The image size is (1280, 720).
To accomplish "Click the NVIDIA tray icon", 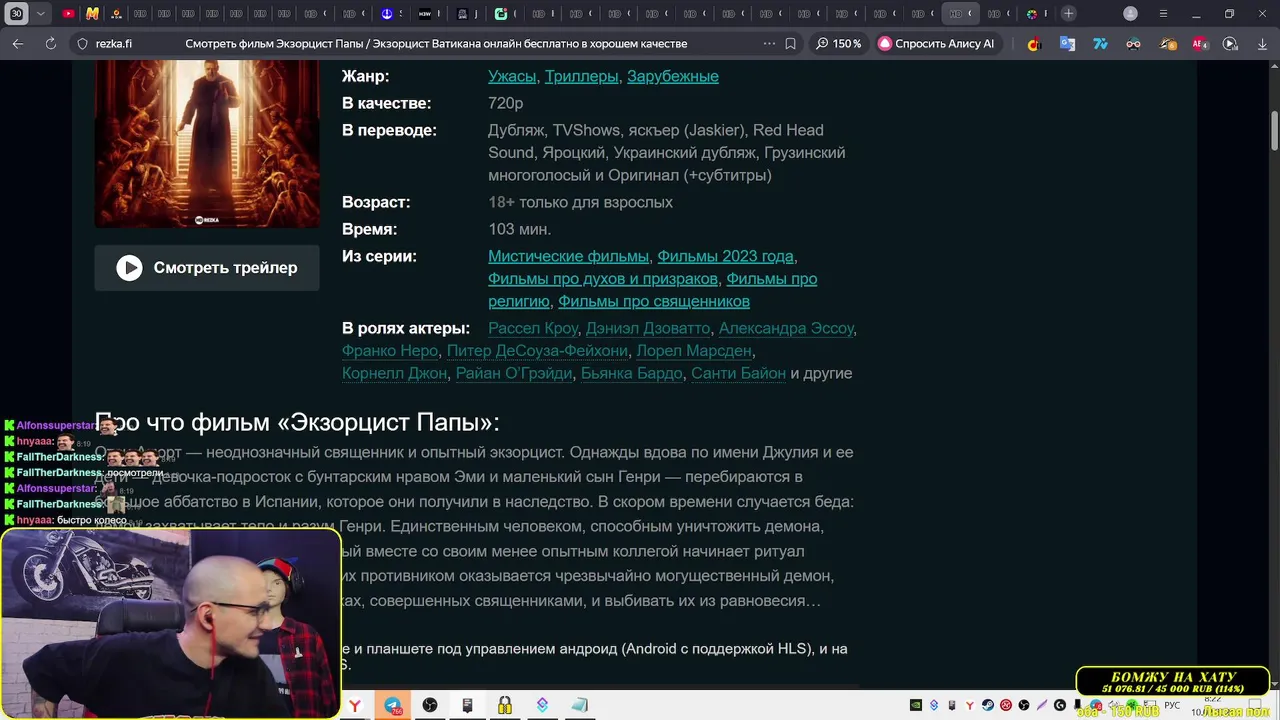I will (x=915, y=705).
